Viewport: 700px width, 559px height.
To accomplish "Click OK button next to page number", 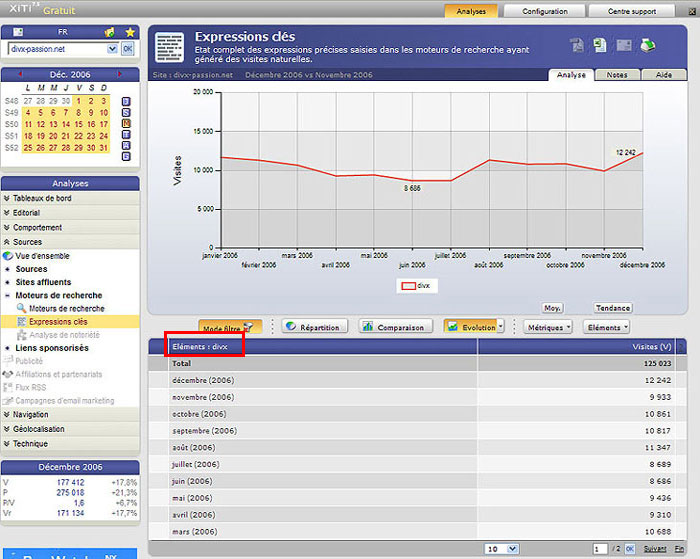I will [x=629, y=549].
